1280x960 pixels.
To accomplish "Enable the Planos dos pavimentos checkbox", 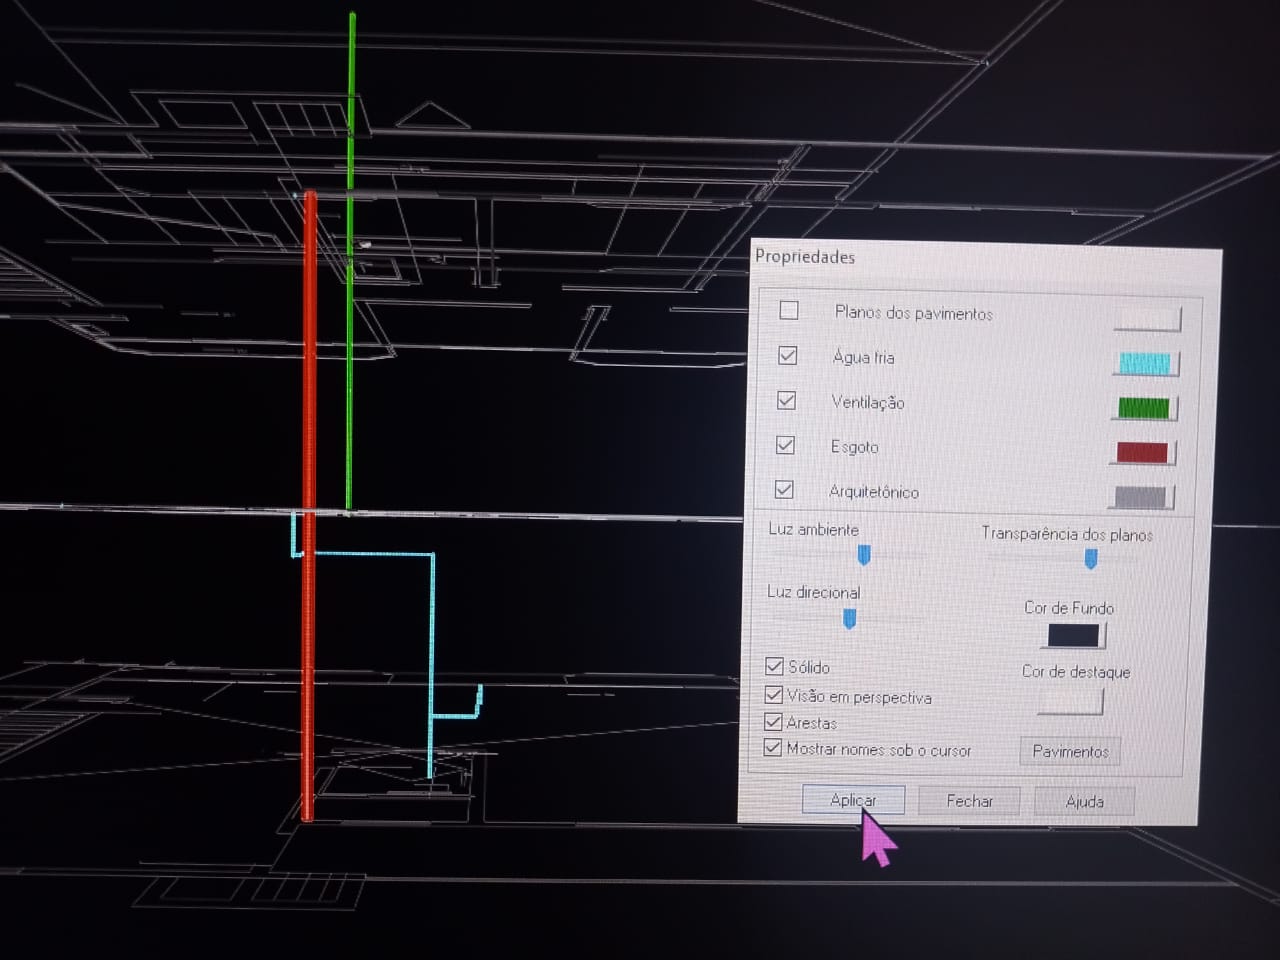I will [x=789, y=310].
